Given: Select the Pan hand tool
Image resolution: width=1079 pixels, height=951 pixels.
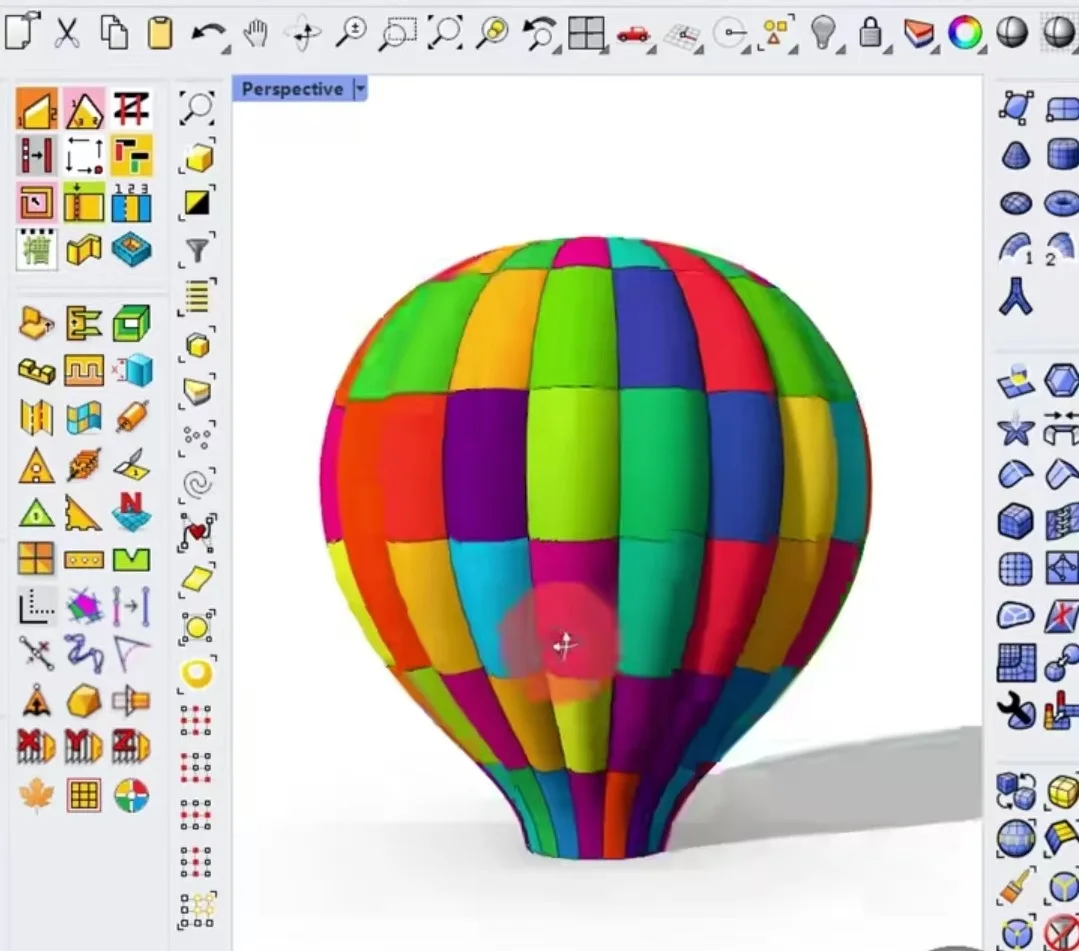Looking at the screenshot, I should click(256, 33).
